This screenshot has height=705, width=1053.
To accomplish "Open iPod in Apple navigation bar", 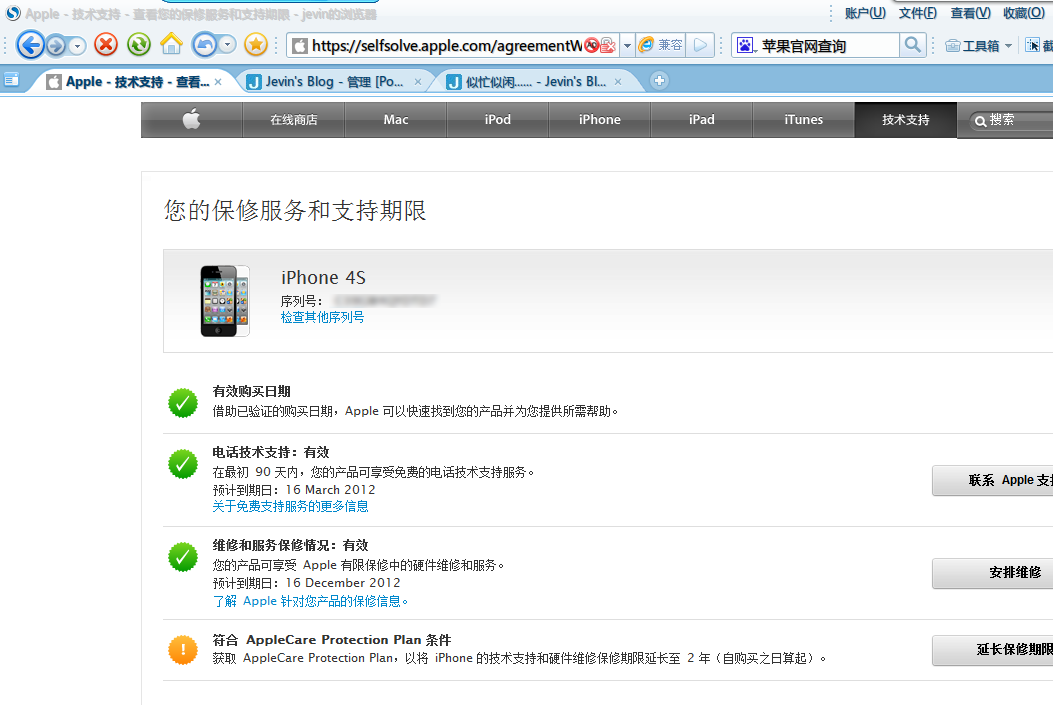I will coord(498,120).
